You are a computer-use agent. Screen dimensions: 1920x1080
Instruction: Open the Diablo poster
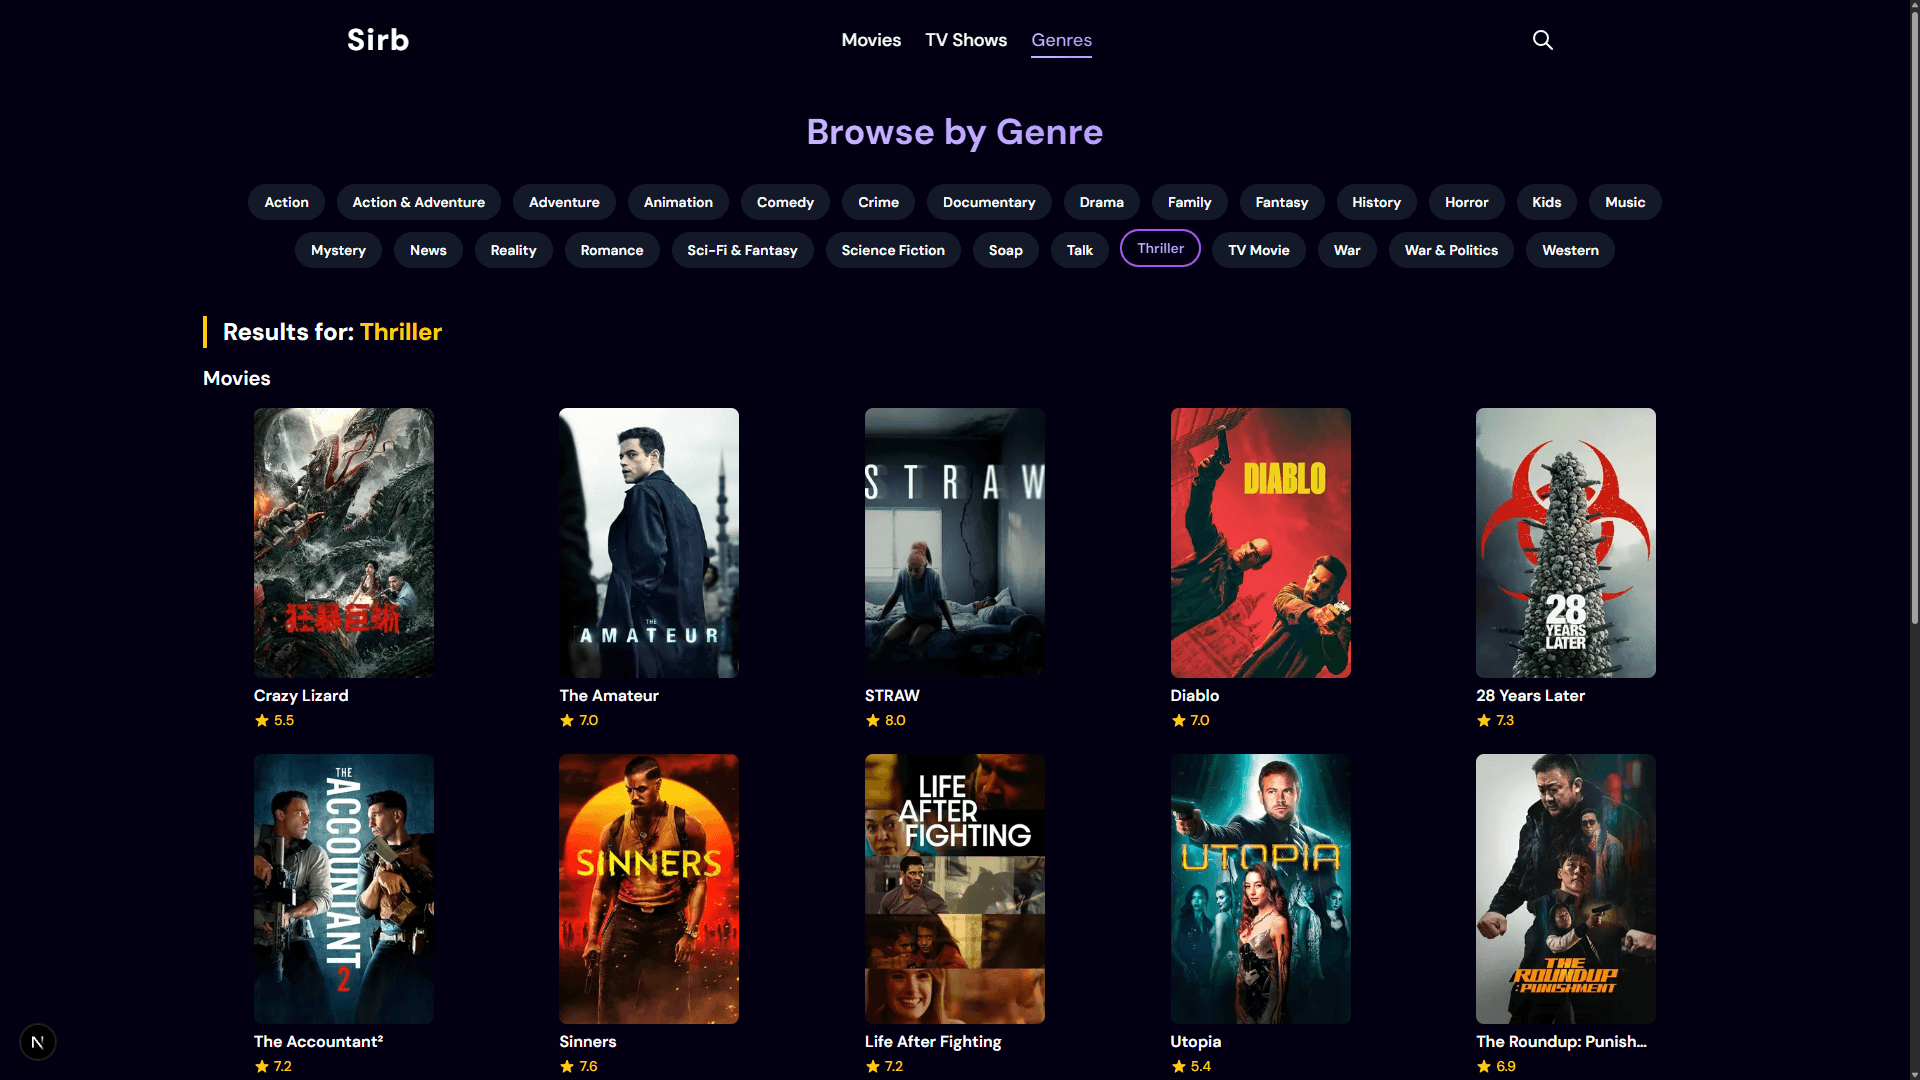[1261, 543]
